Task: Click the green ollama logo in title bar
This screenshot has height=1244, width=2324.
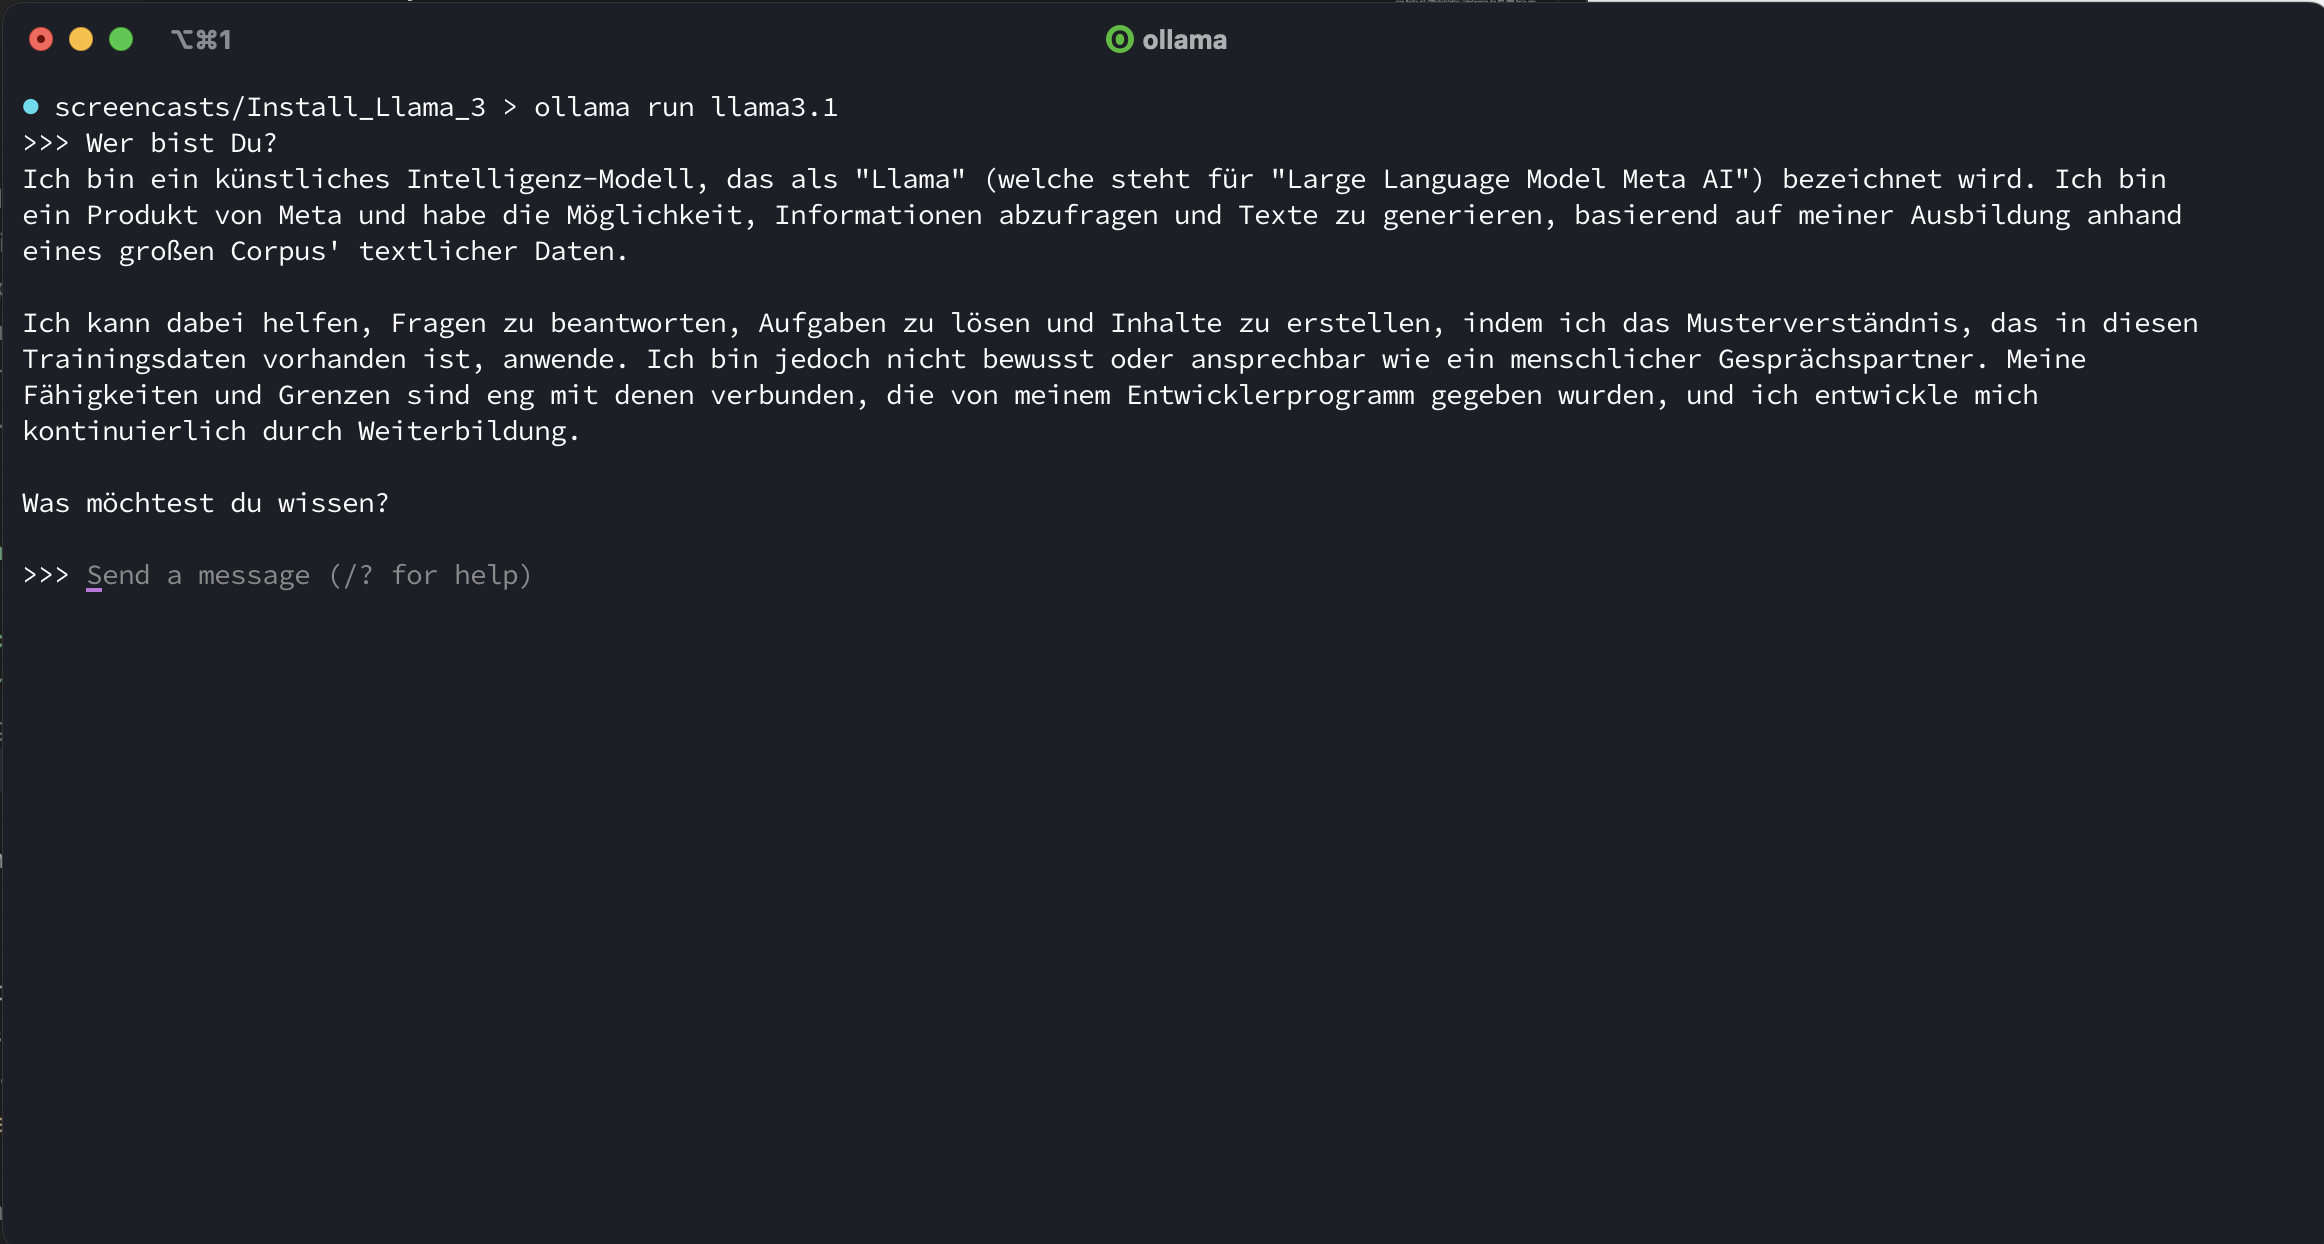Action: (x=1119, y=39)
